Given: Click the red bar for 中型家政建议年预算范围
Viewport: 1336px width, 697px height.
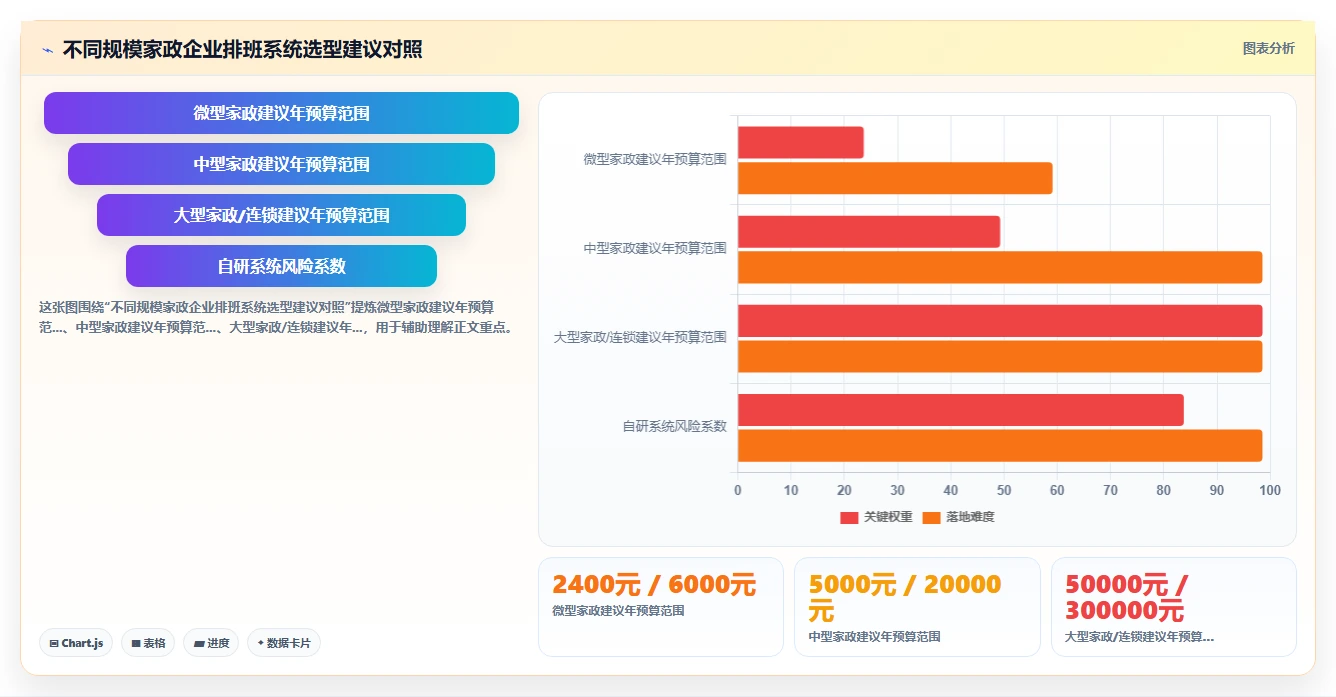Looking at the screenshot, I should tap(869, 231).
